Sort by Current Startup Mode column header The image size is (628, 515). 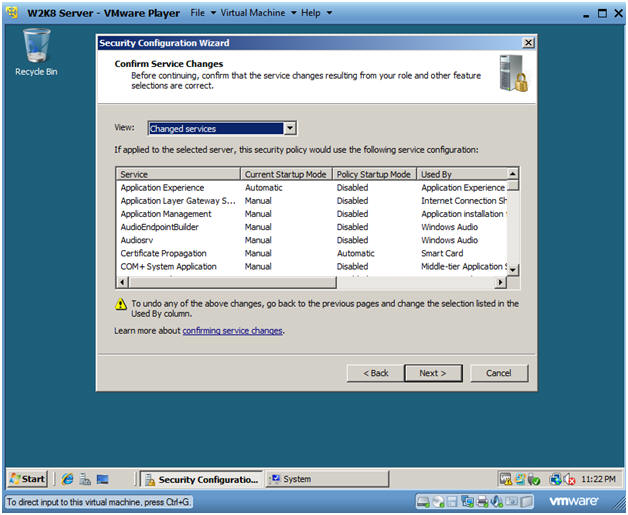(286, 174)
